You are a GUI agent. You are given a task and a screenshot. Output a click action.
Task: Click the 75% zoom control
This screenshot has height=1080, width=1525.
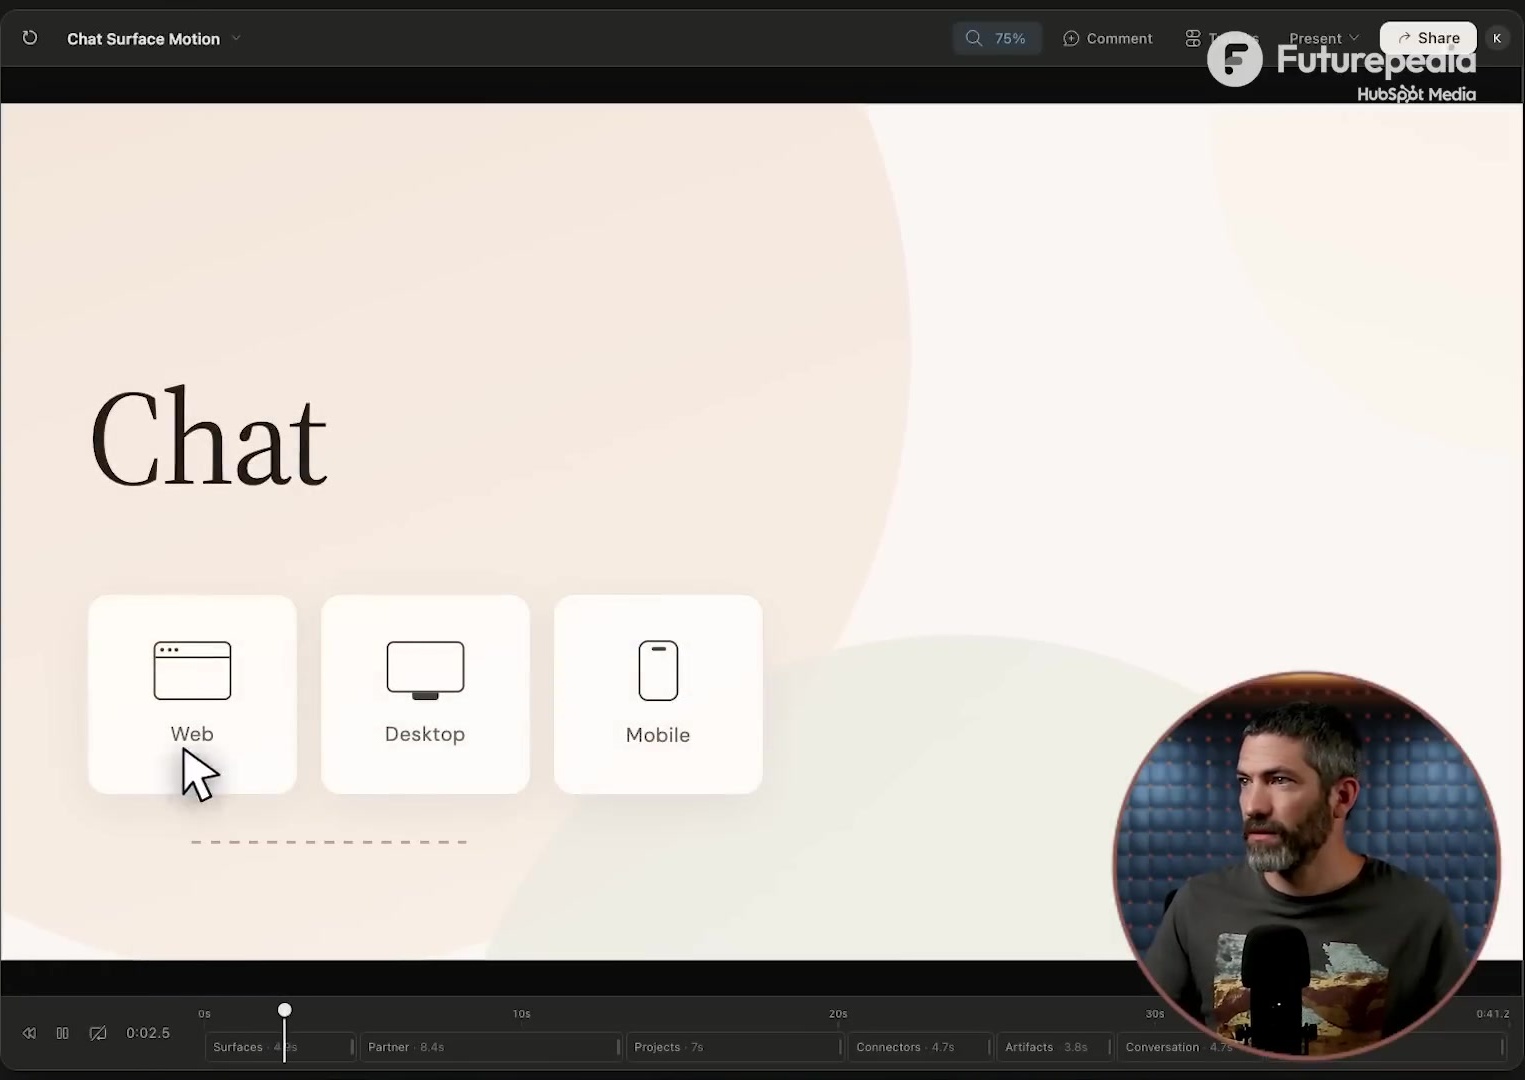[996, 38]
